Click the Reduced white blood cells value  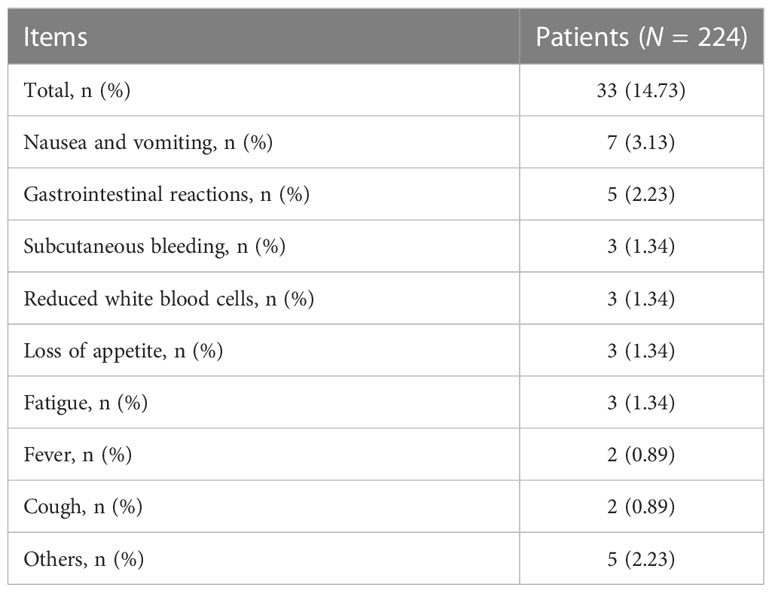tap(641, 298)
